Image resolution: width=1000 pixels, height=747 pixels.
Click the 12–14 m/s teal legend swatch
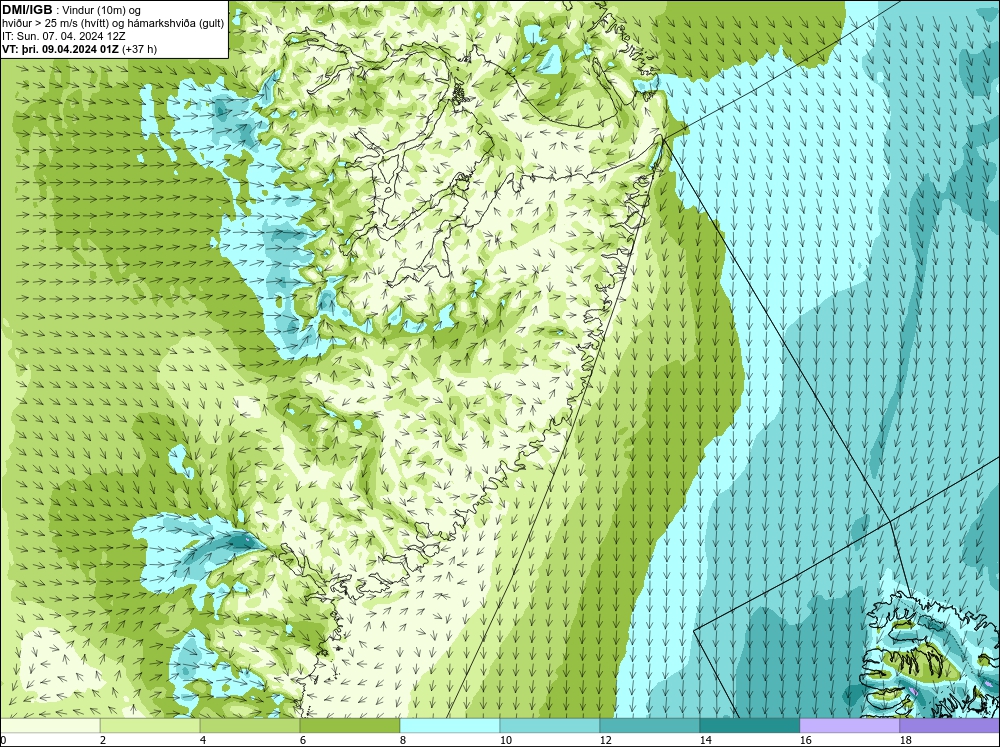tap(649, 726)
